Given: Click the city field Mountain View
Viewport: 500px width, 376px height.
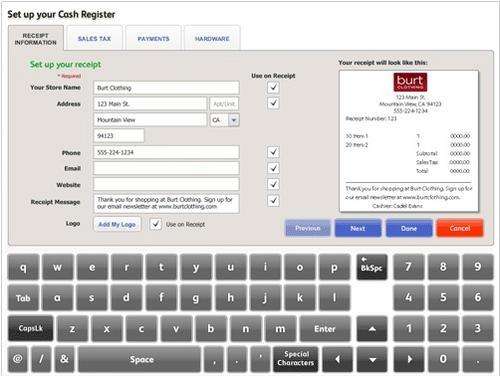Looking at the screenshot, I should click(150, 120).
